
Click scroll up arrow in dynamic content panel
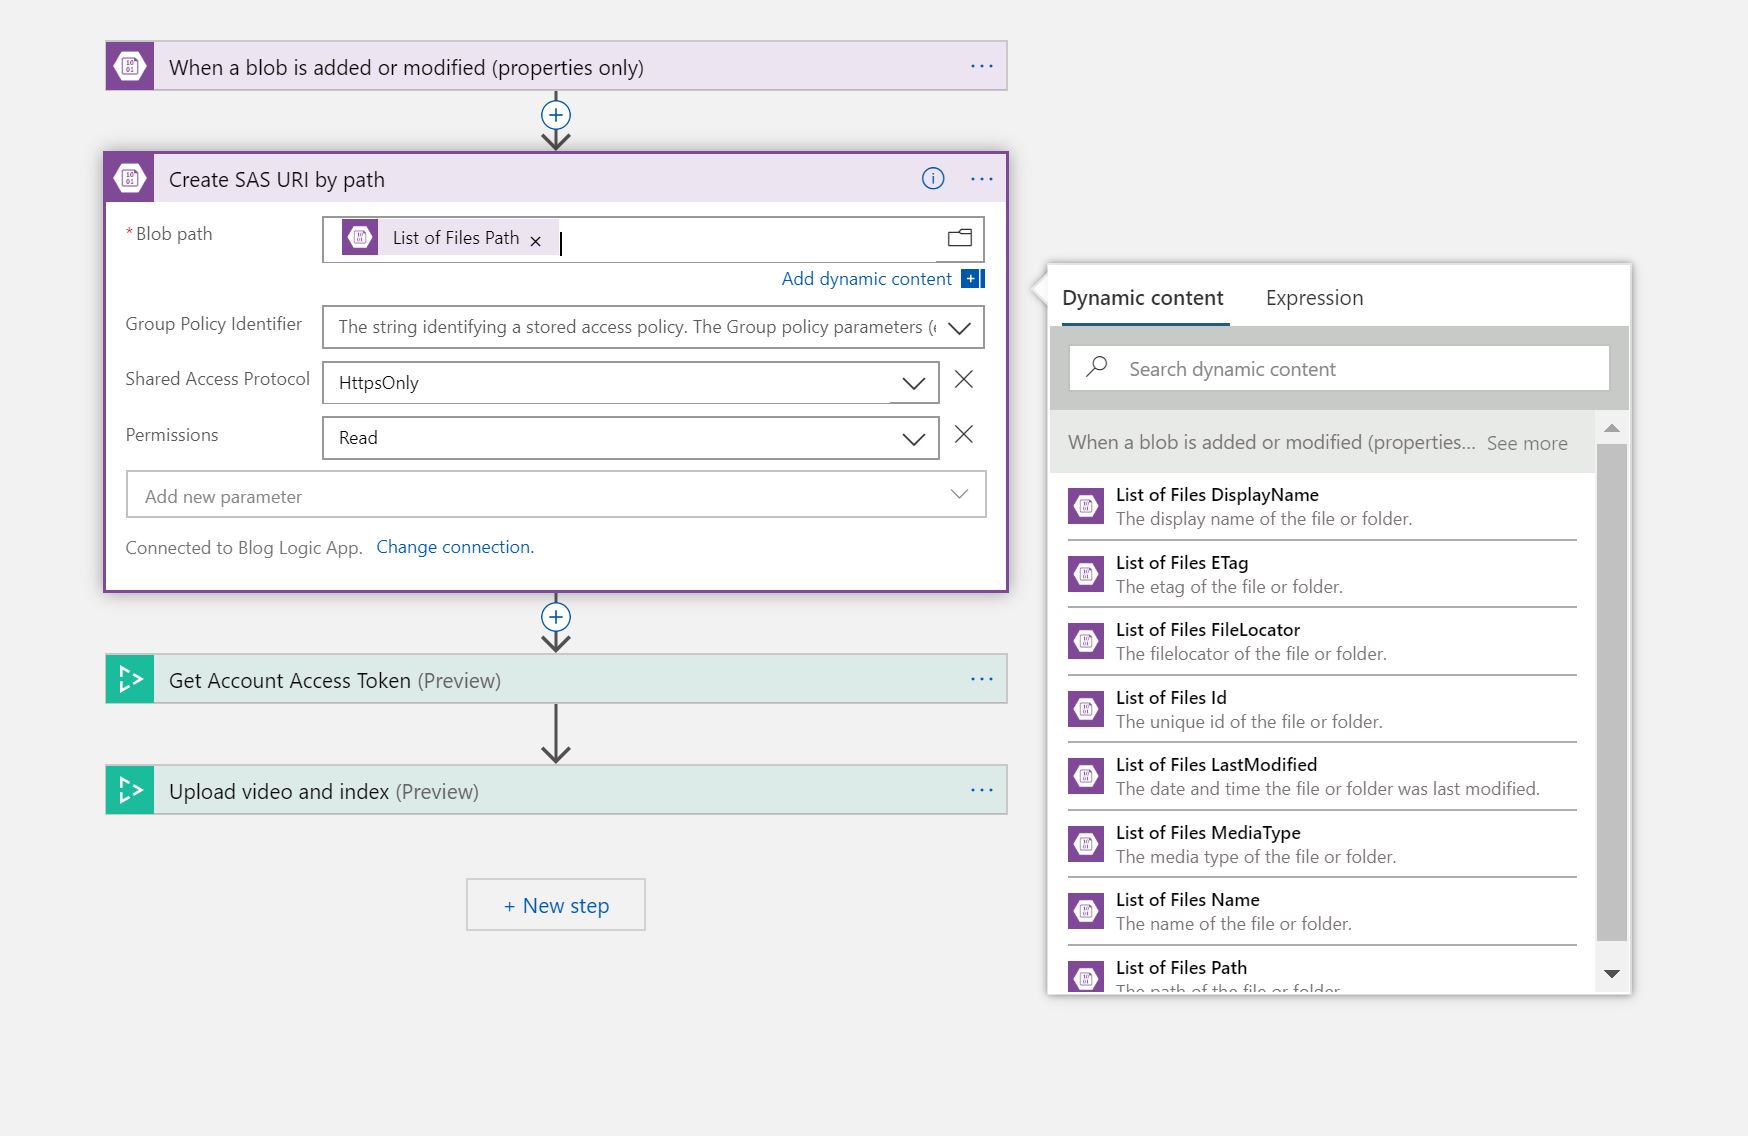point(1612,428)
